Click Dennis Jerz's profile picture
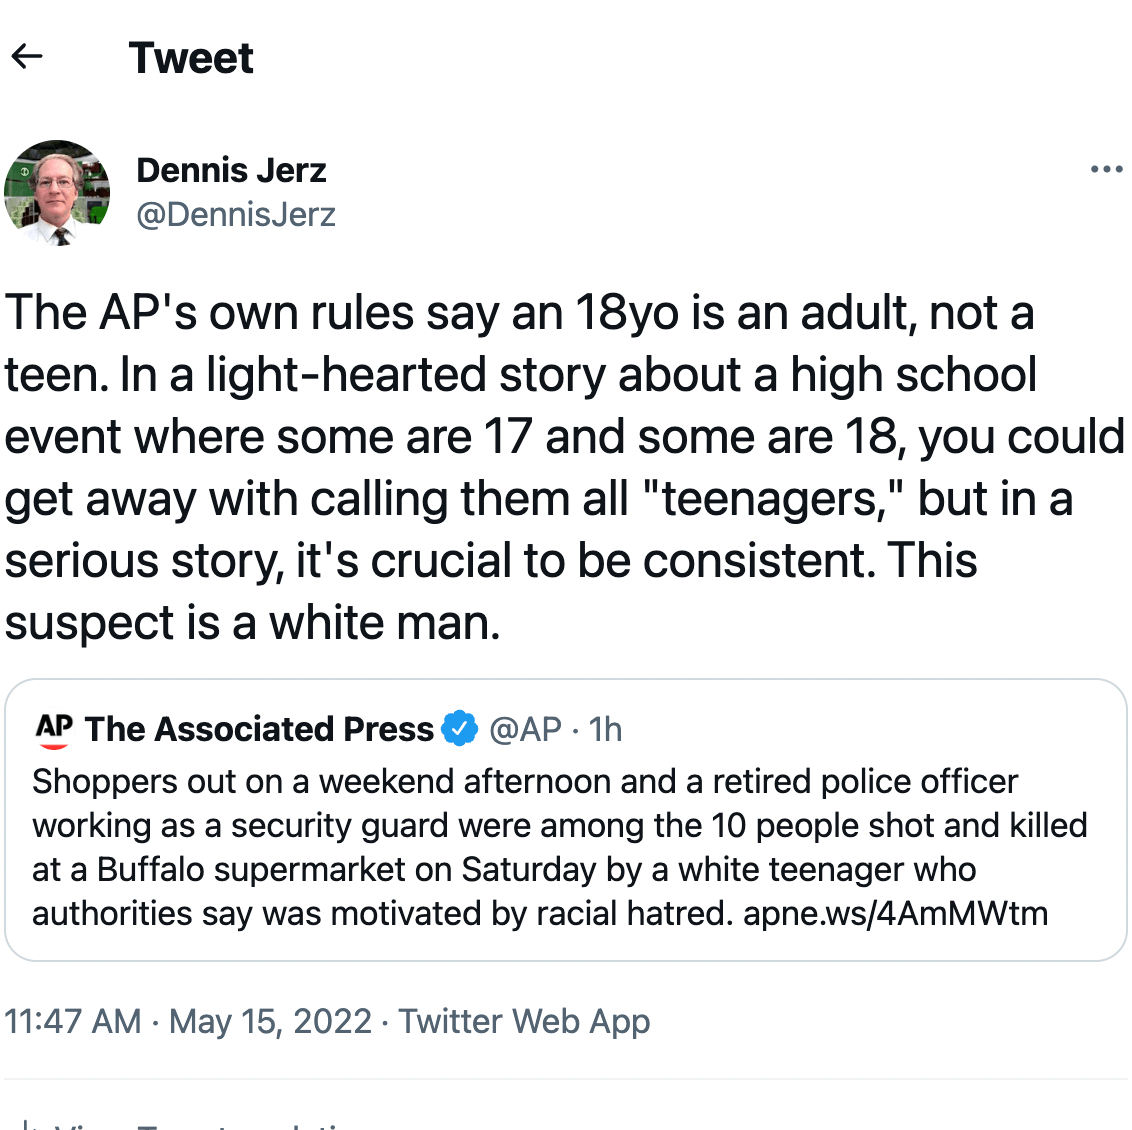Screen dimensions: 1132x1130 pos(57,192)
